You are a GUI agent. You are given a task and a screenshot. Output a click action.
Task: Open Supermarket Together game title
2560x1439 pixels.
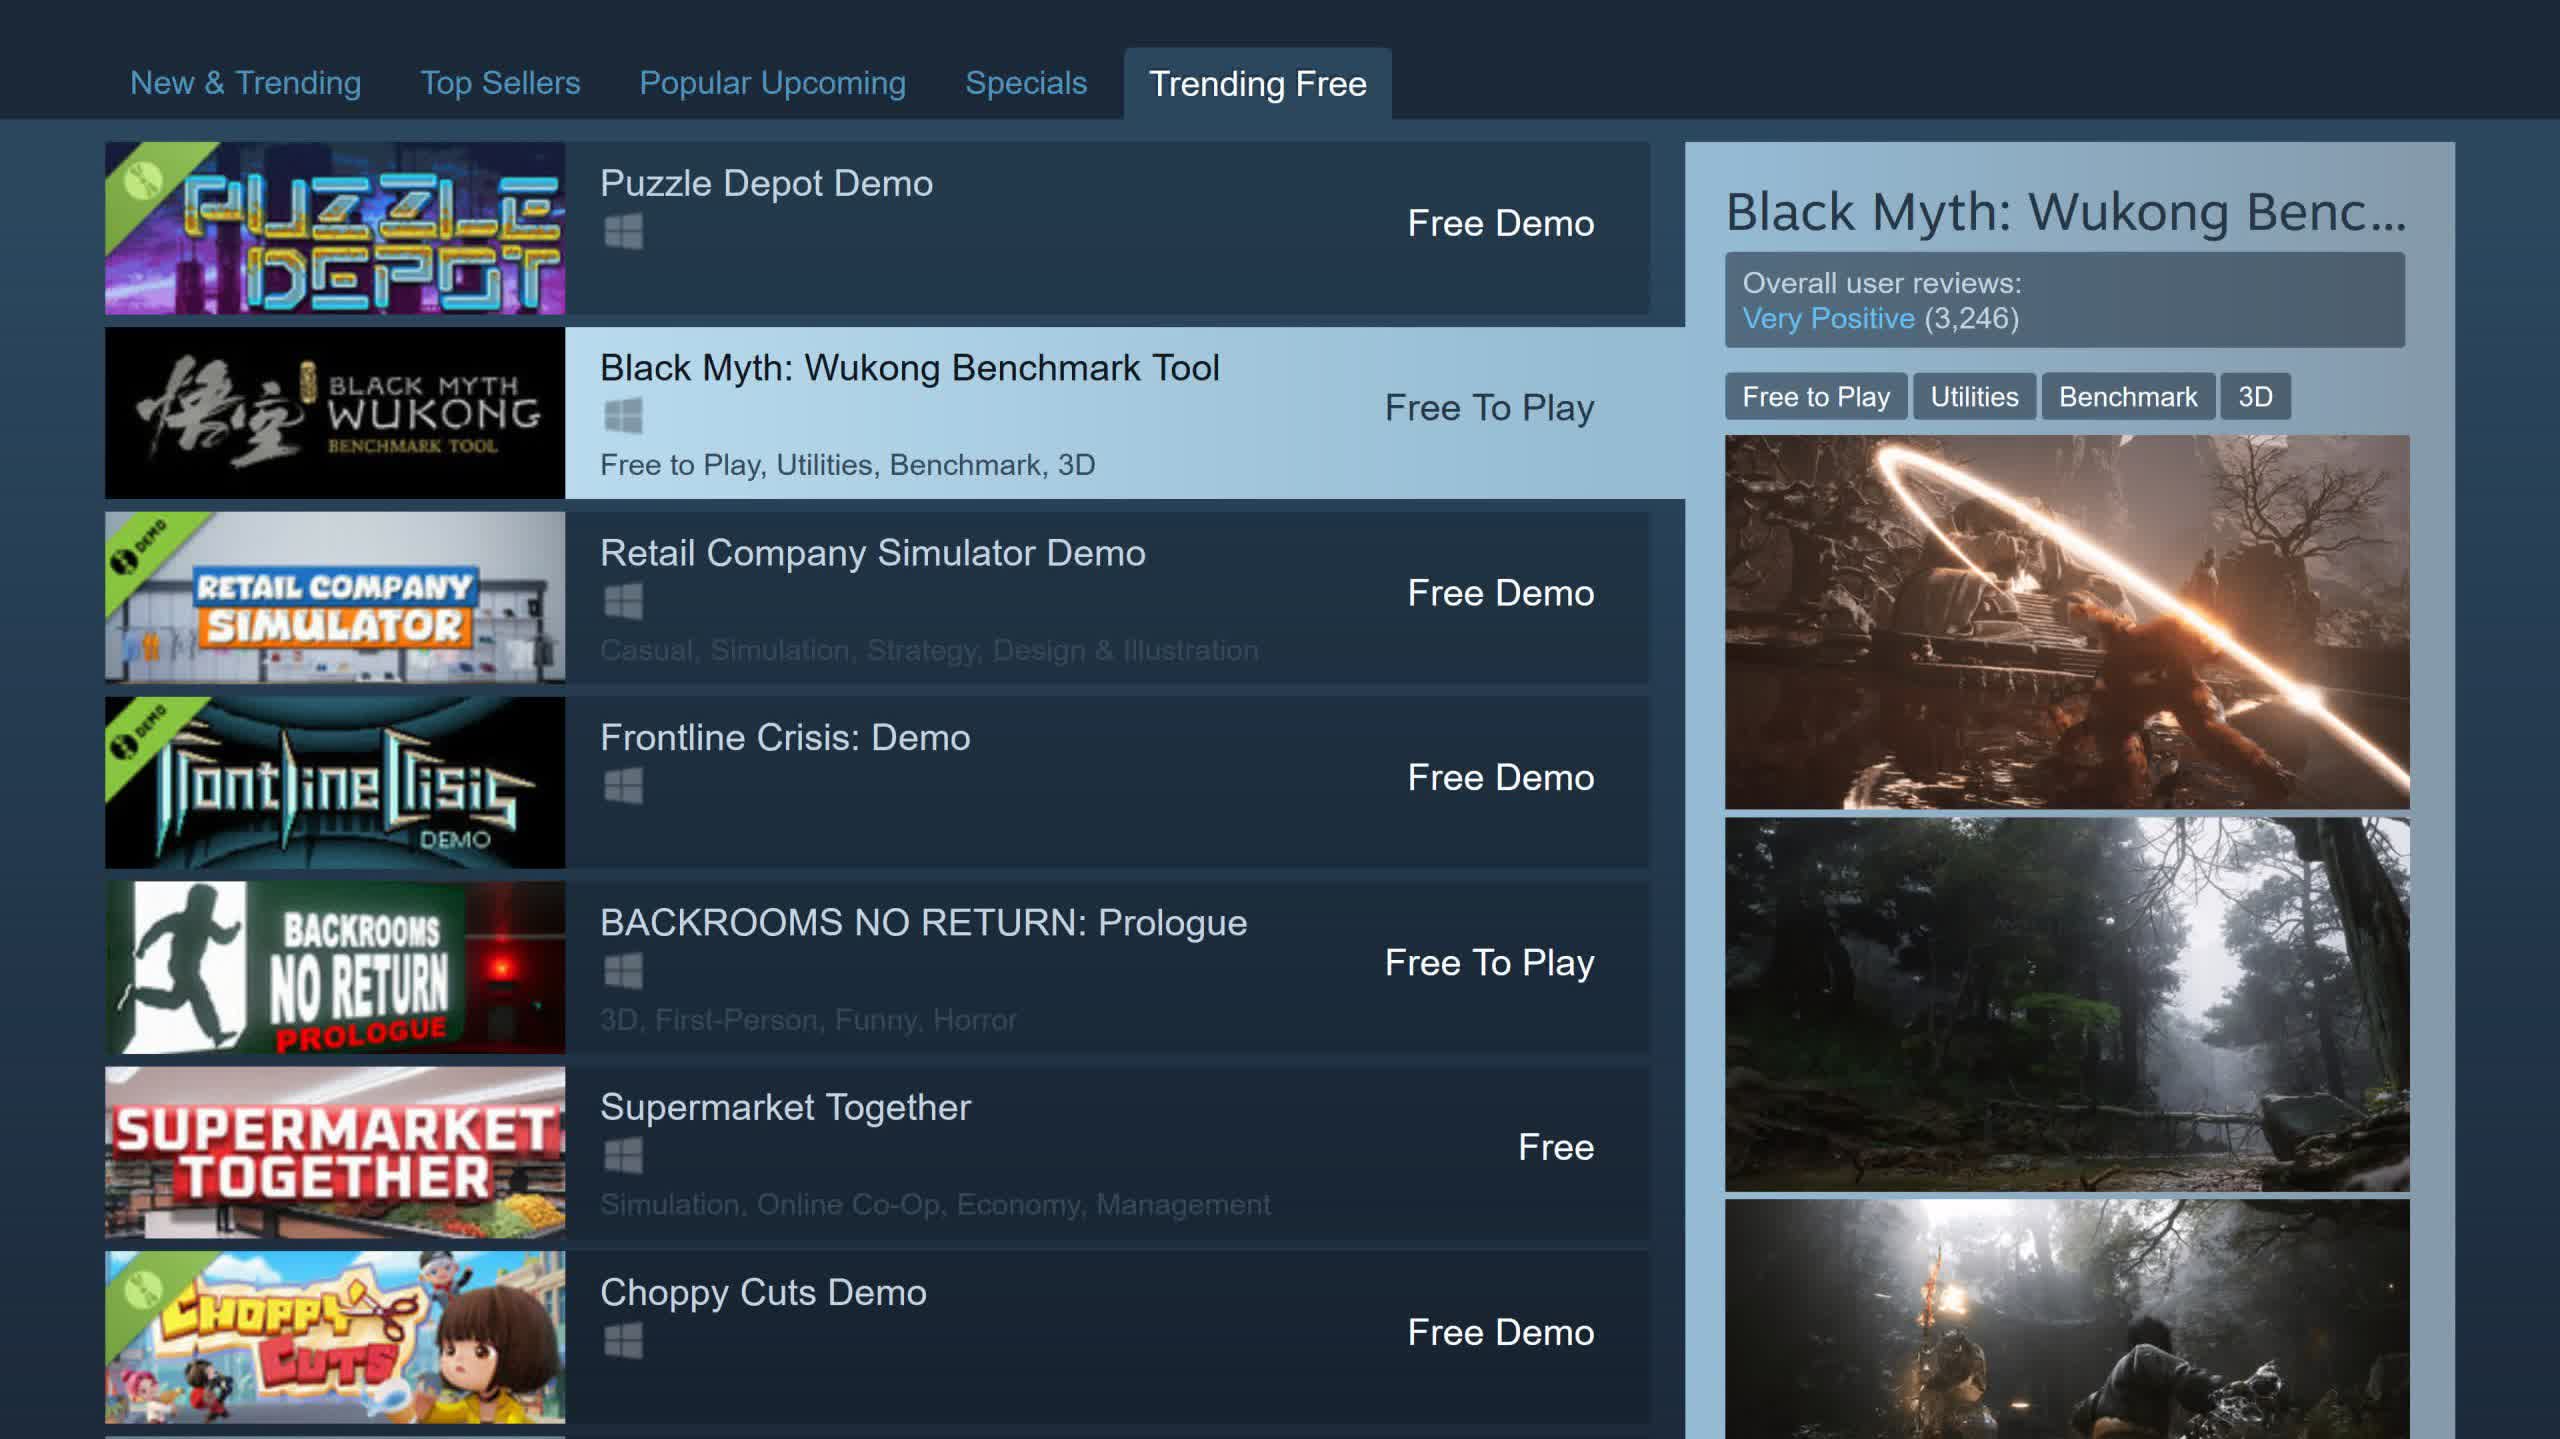coord(785,1108)
